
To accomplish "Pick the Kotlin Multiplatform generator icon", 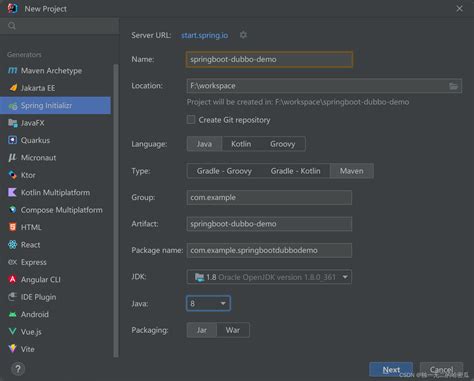I will (12, 192).
